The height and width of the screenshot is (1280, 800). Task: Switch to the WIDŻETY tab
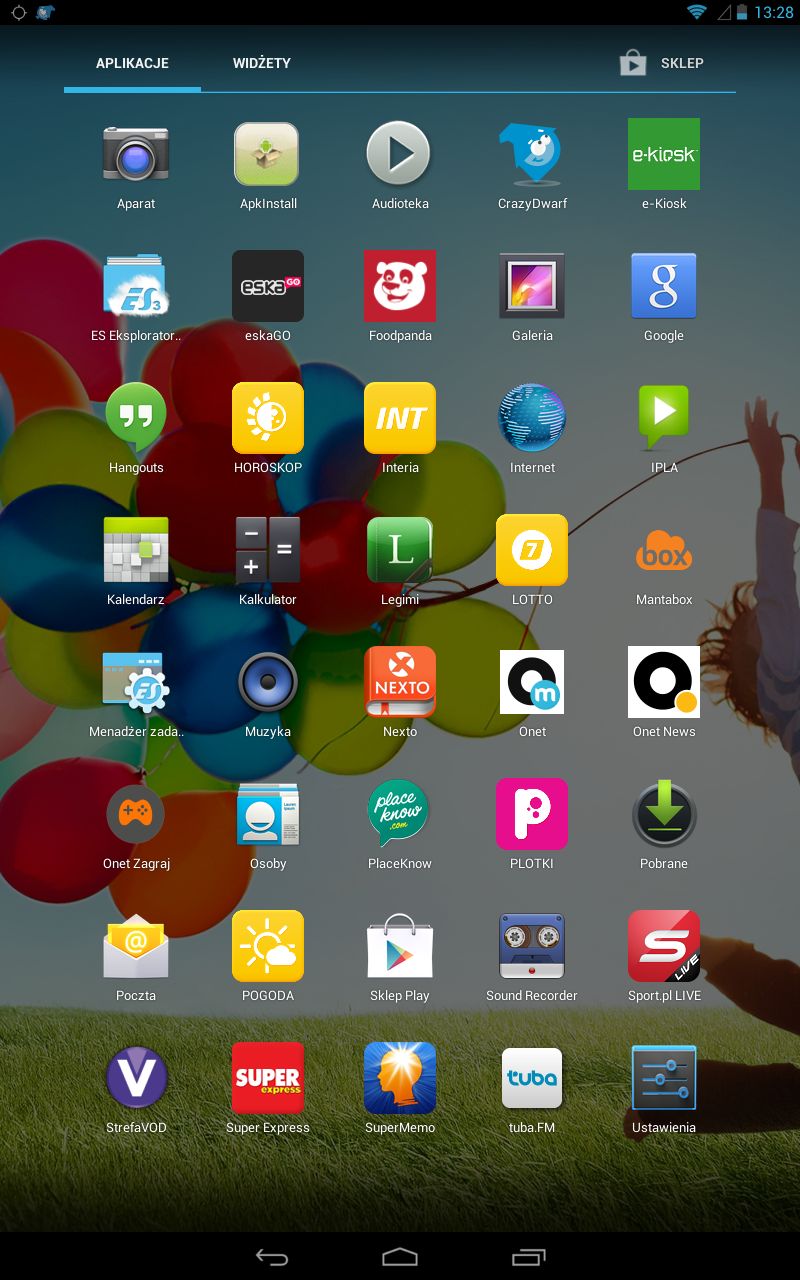pyautogui.click(x=262, y=63)
